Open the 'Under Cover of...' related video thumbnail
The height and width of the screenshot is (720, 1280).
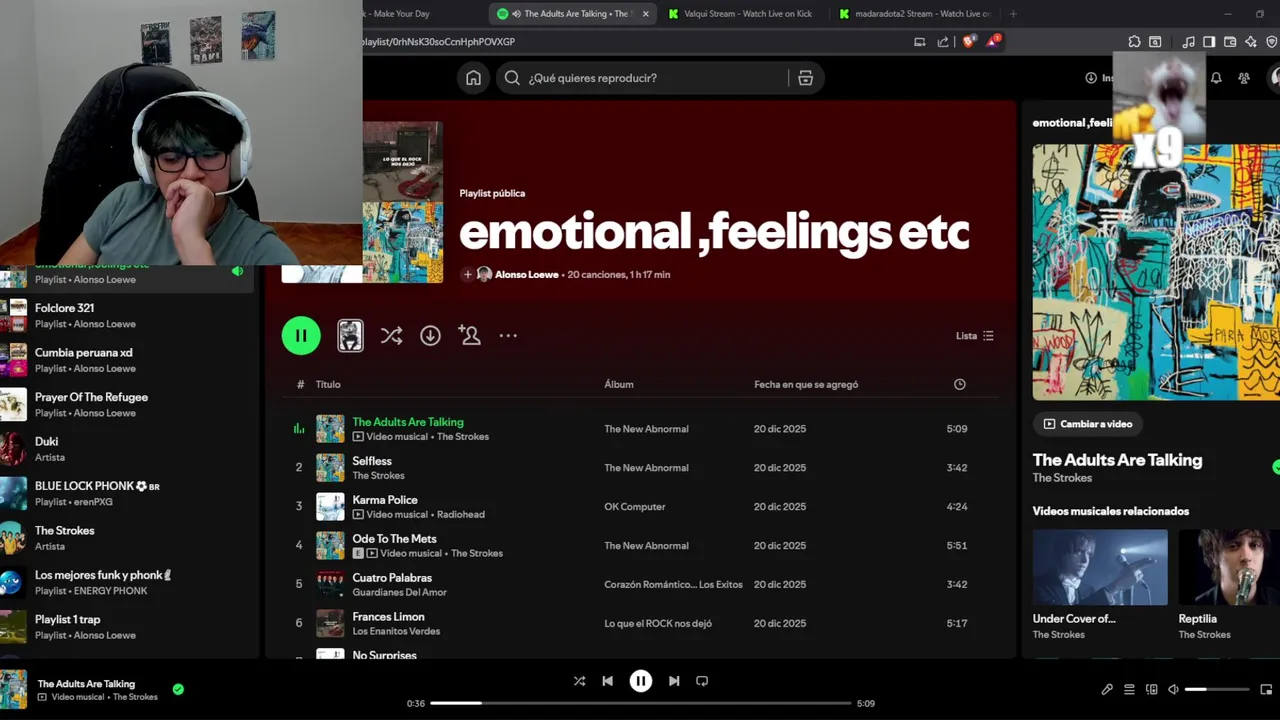pyautogui.click(x=1100, y=567)
